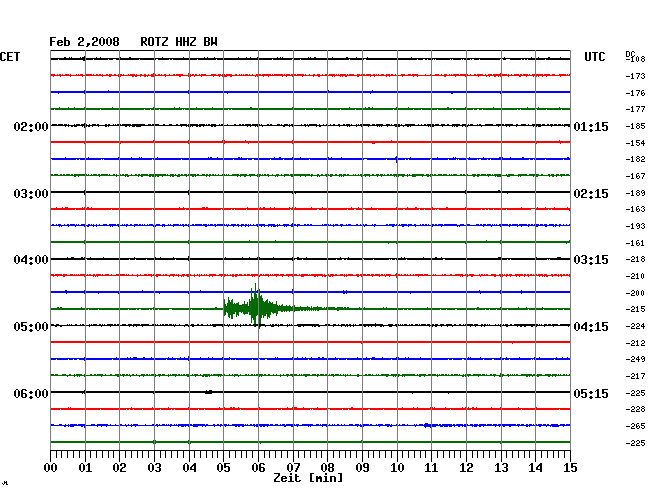Click the DC offset value "-217"
This screenshot has height=494, width=650.
pyautogui.click(x=635, y=376)
